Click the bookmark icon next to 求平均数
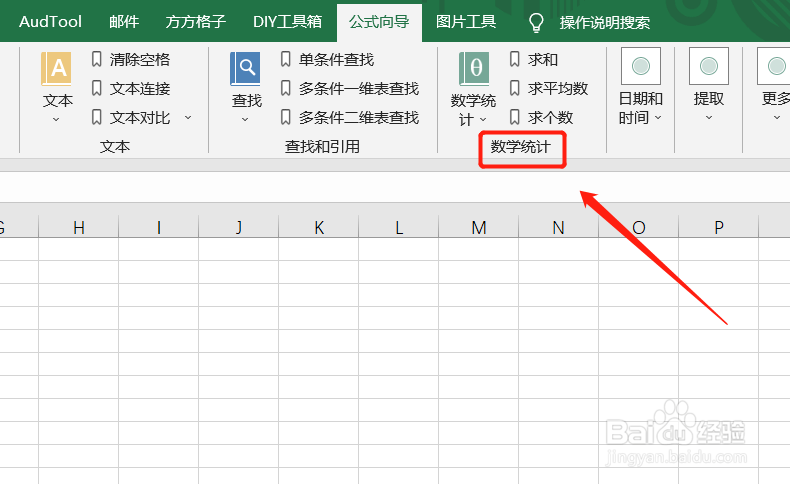The height and width of the screenshot is (484, 790). [x=514, y=89]
